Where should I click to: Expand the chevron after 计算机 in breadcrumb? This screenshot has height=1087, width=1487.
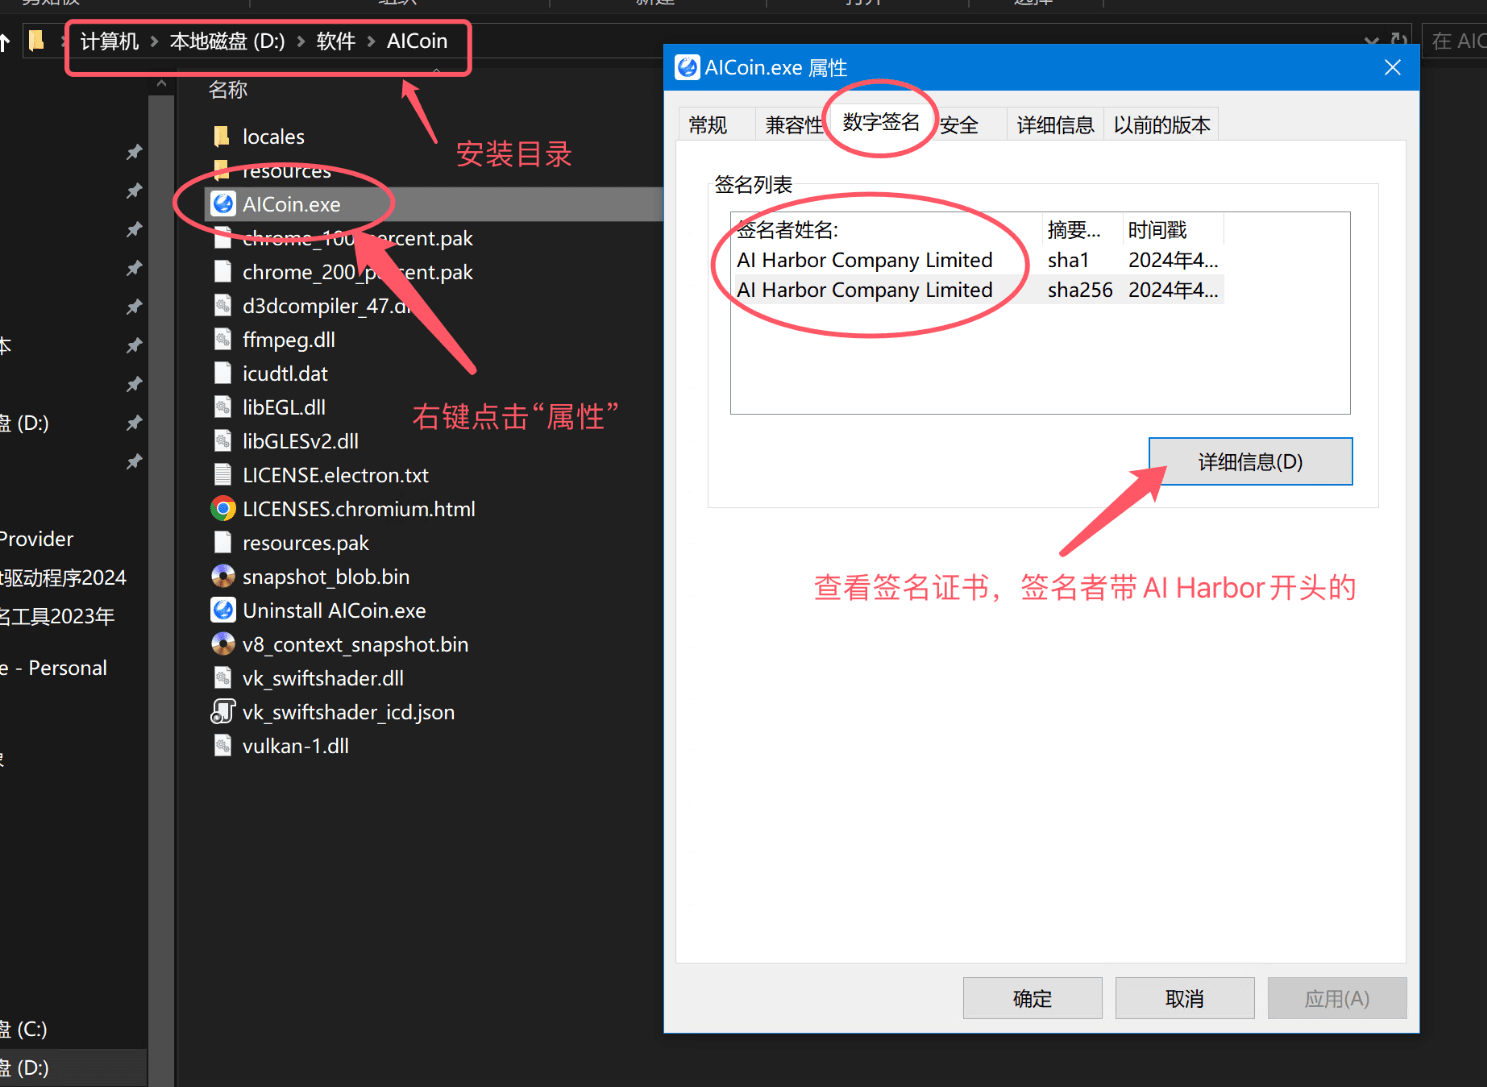(154, 41)
